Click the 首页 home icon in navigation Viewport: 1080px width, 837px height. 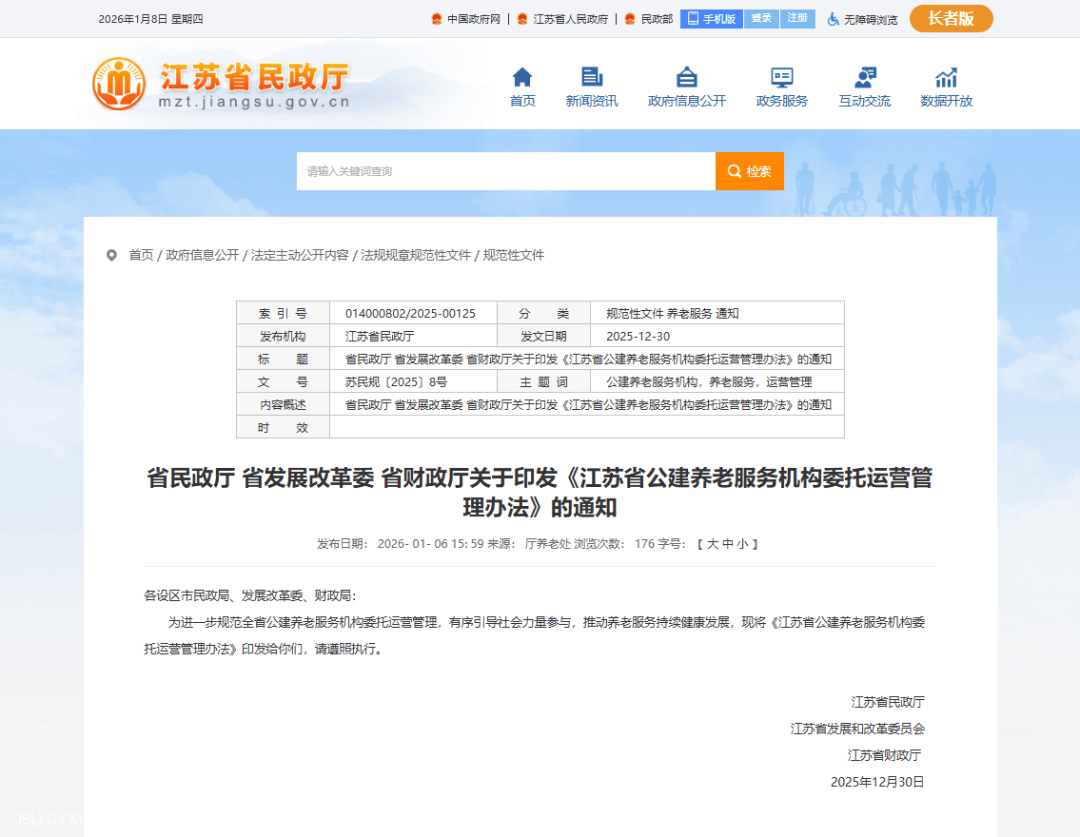tap(522, 78)
